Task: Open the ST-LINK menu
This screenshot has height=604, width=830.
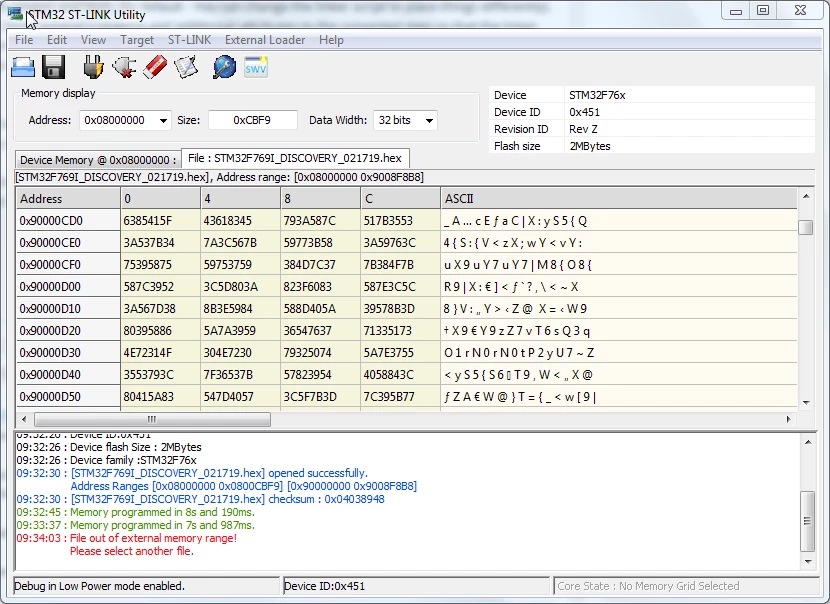Action: click(x=189, y=40)
